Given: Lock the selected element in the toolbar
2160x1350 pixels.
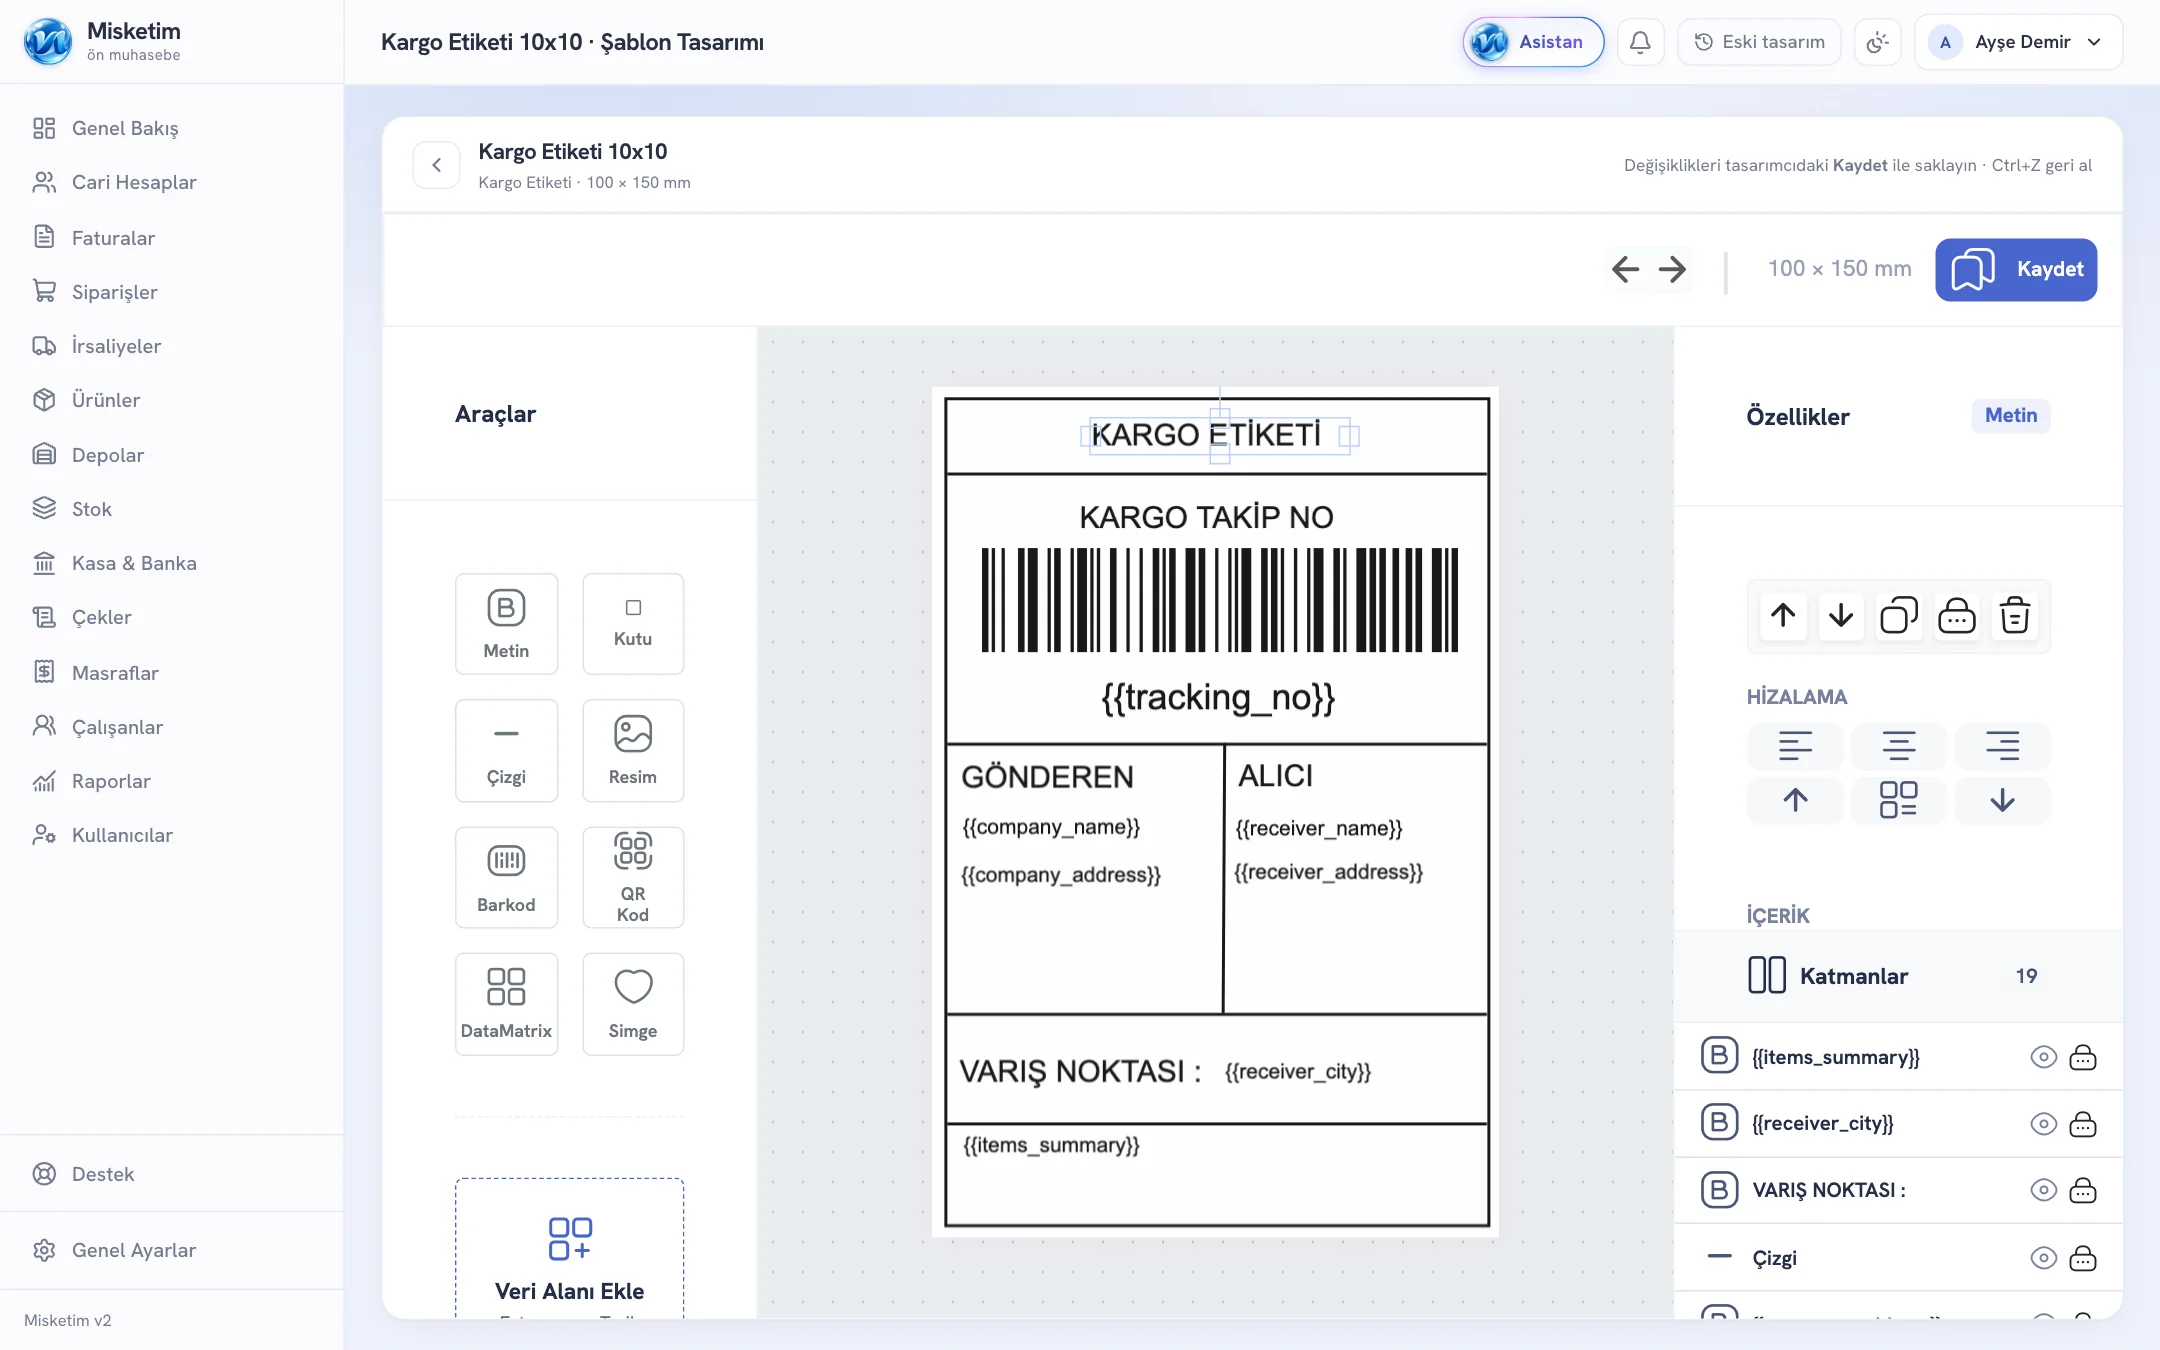Looking at the screenshot, I should point(1957,616).
